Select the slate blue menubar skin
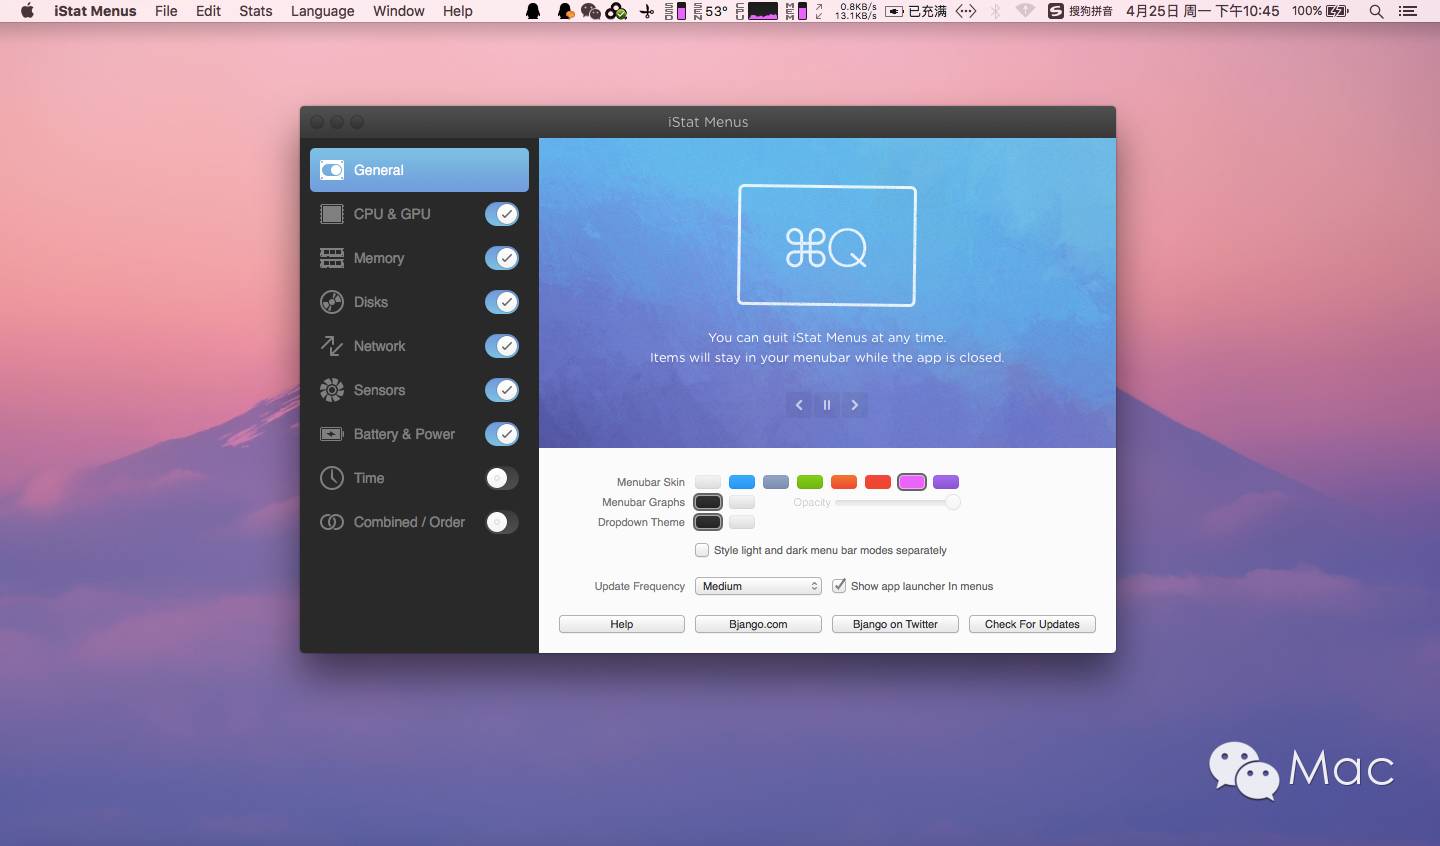 pos(776,482)
